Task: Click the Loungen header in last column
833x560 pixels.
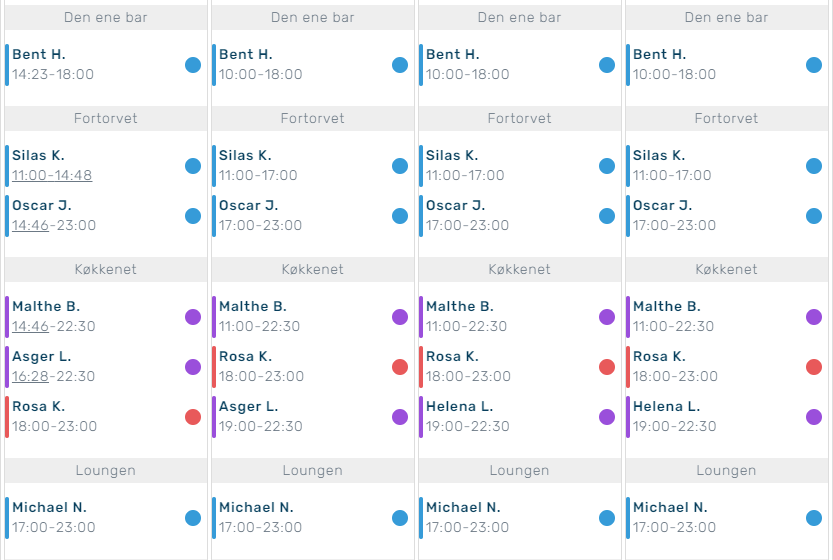Action: 726,470
